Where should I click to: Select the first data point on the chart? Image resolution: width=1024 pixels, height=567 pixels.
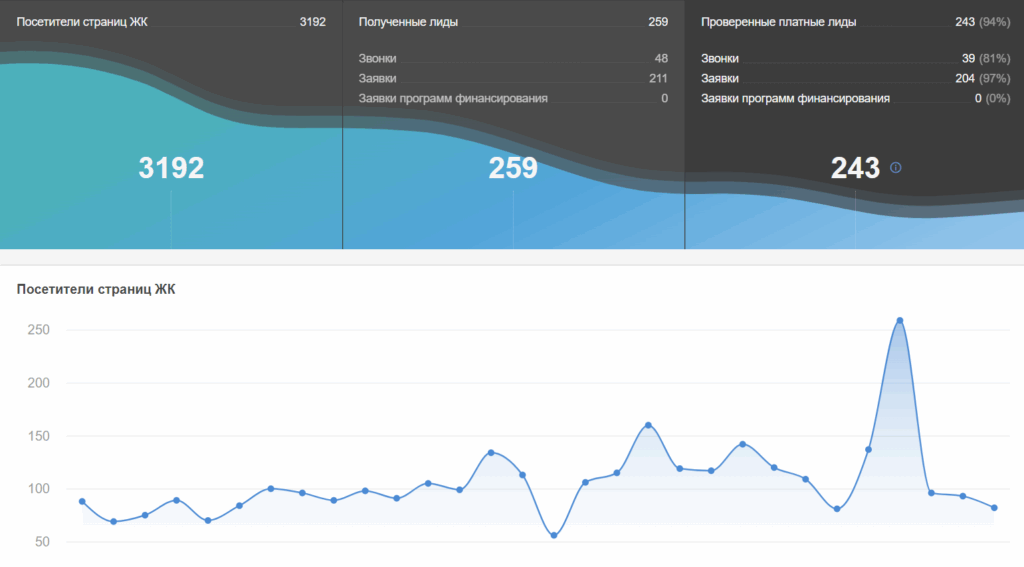(x=82, y=501)
